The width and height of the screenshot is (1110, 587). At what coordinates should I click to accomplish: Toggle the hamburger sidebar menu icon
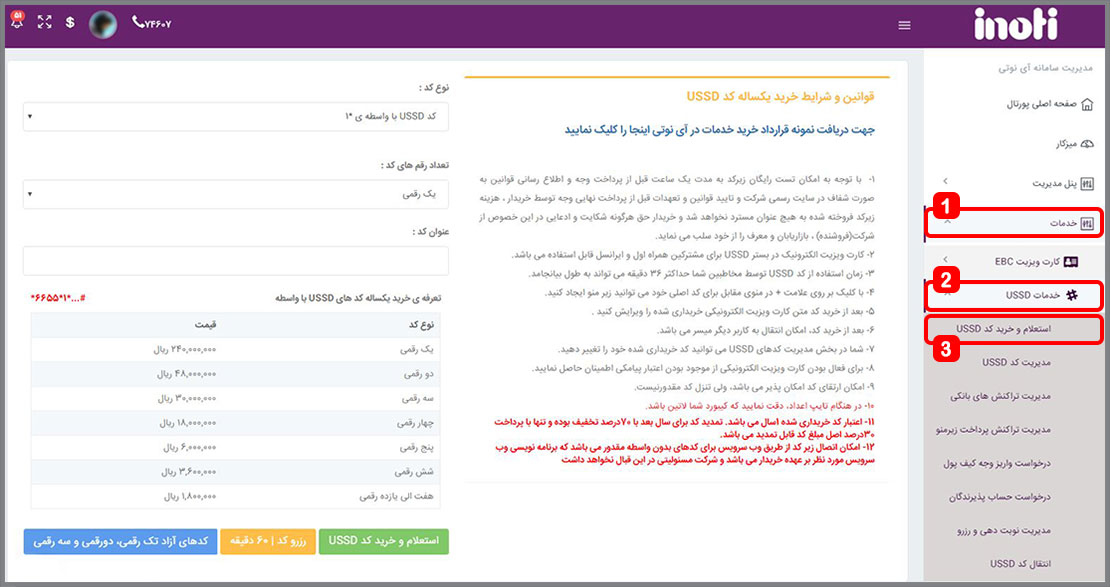(x=905, y=25)
